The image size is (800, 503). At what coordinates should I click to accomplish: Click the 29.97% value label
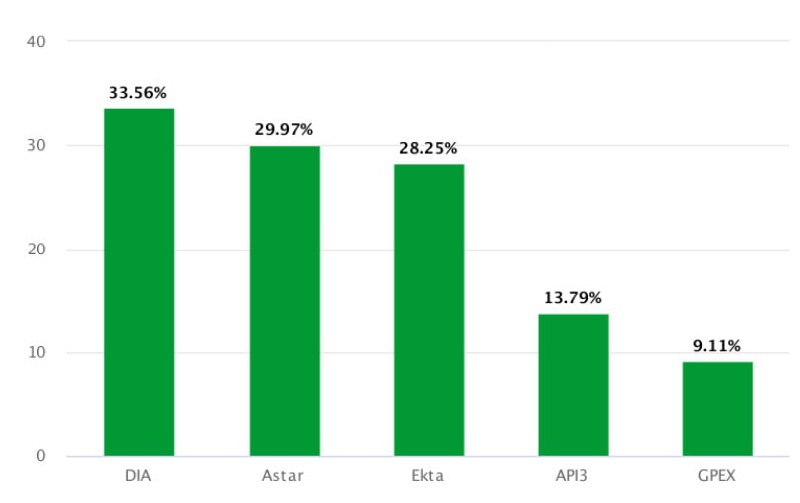click(x=284, y=129)
